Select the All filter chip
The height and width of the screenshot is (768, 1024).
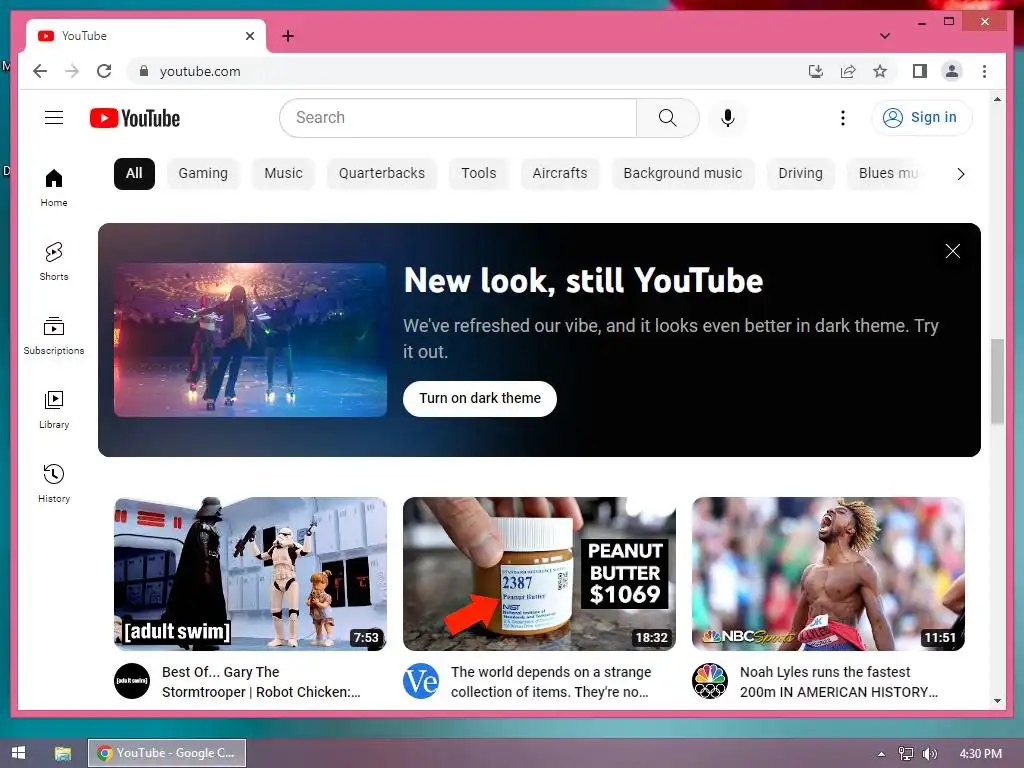[134, 174]
